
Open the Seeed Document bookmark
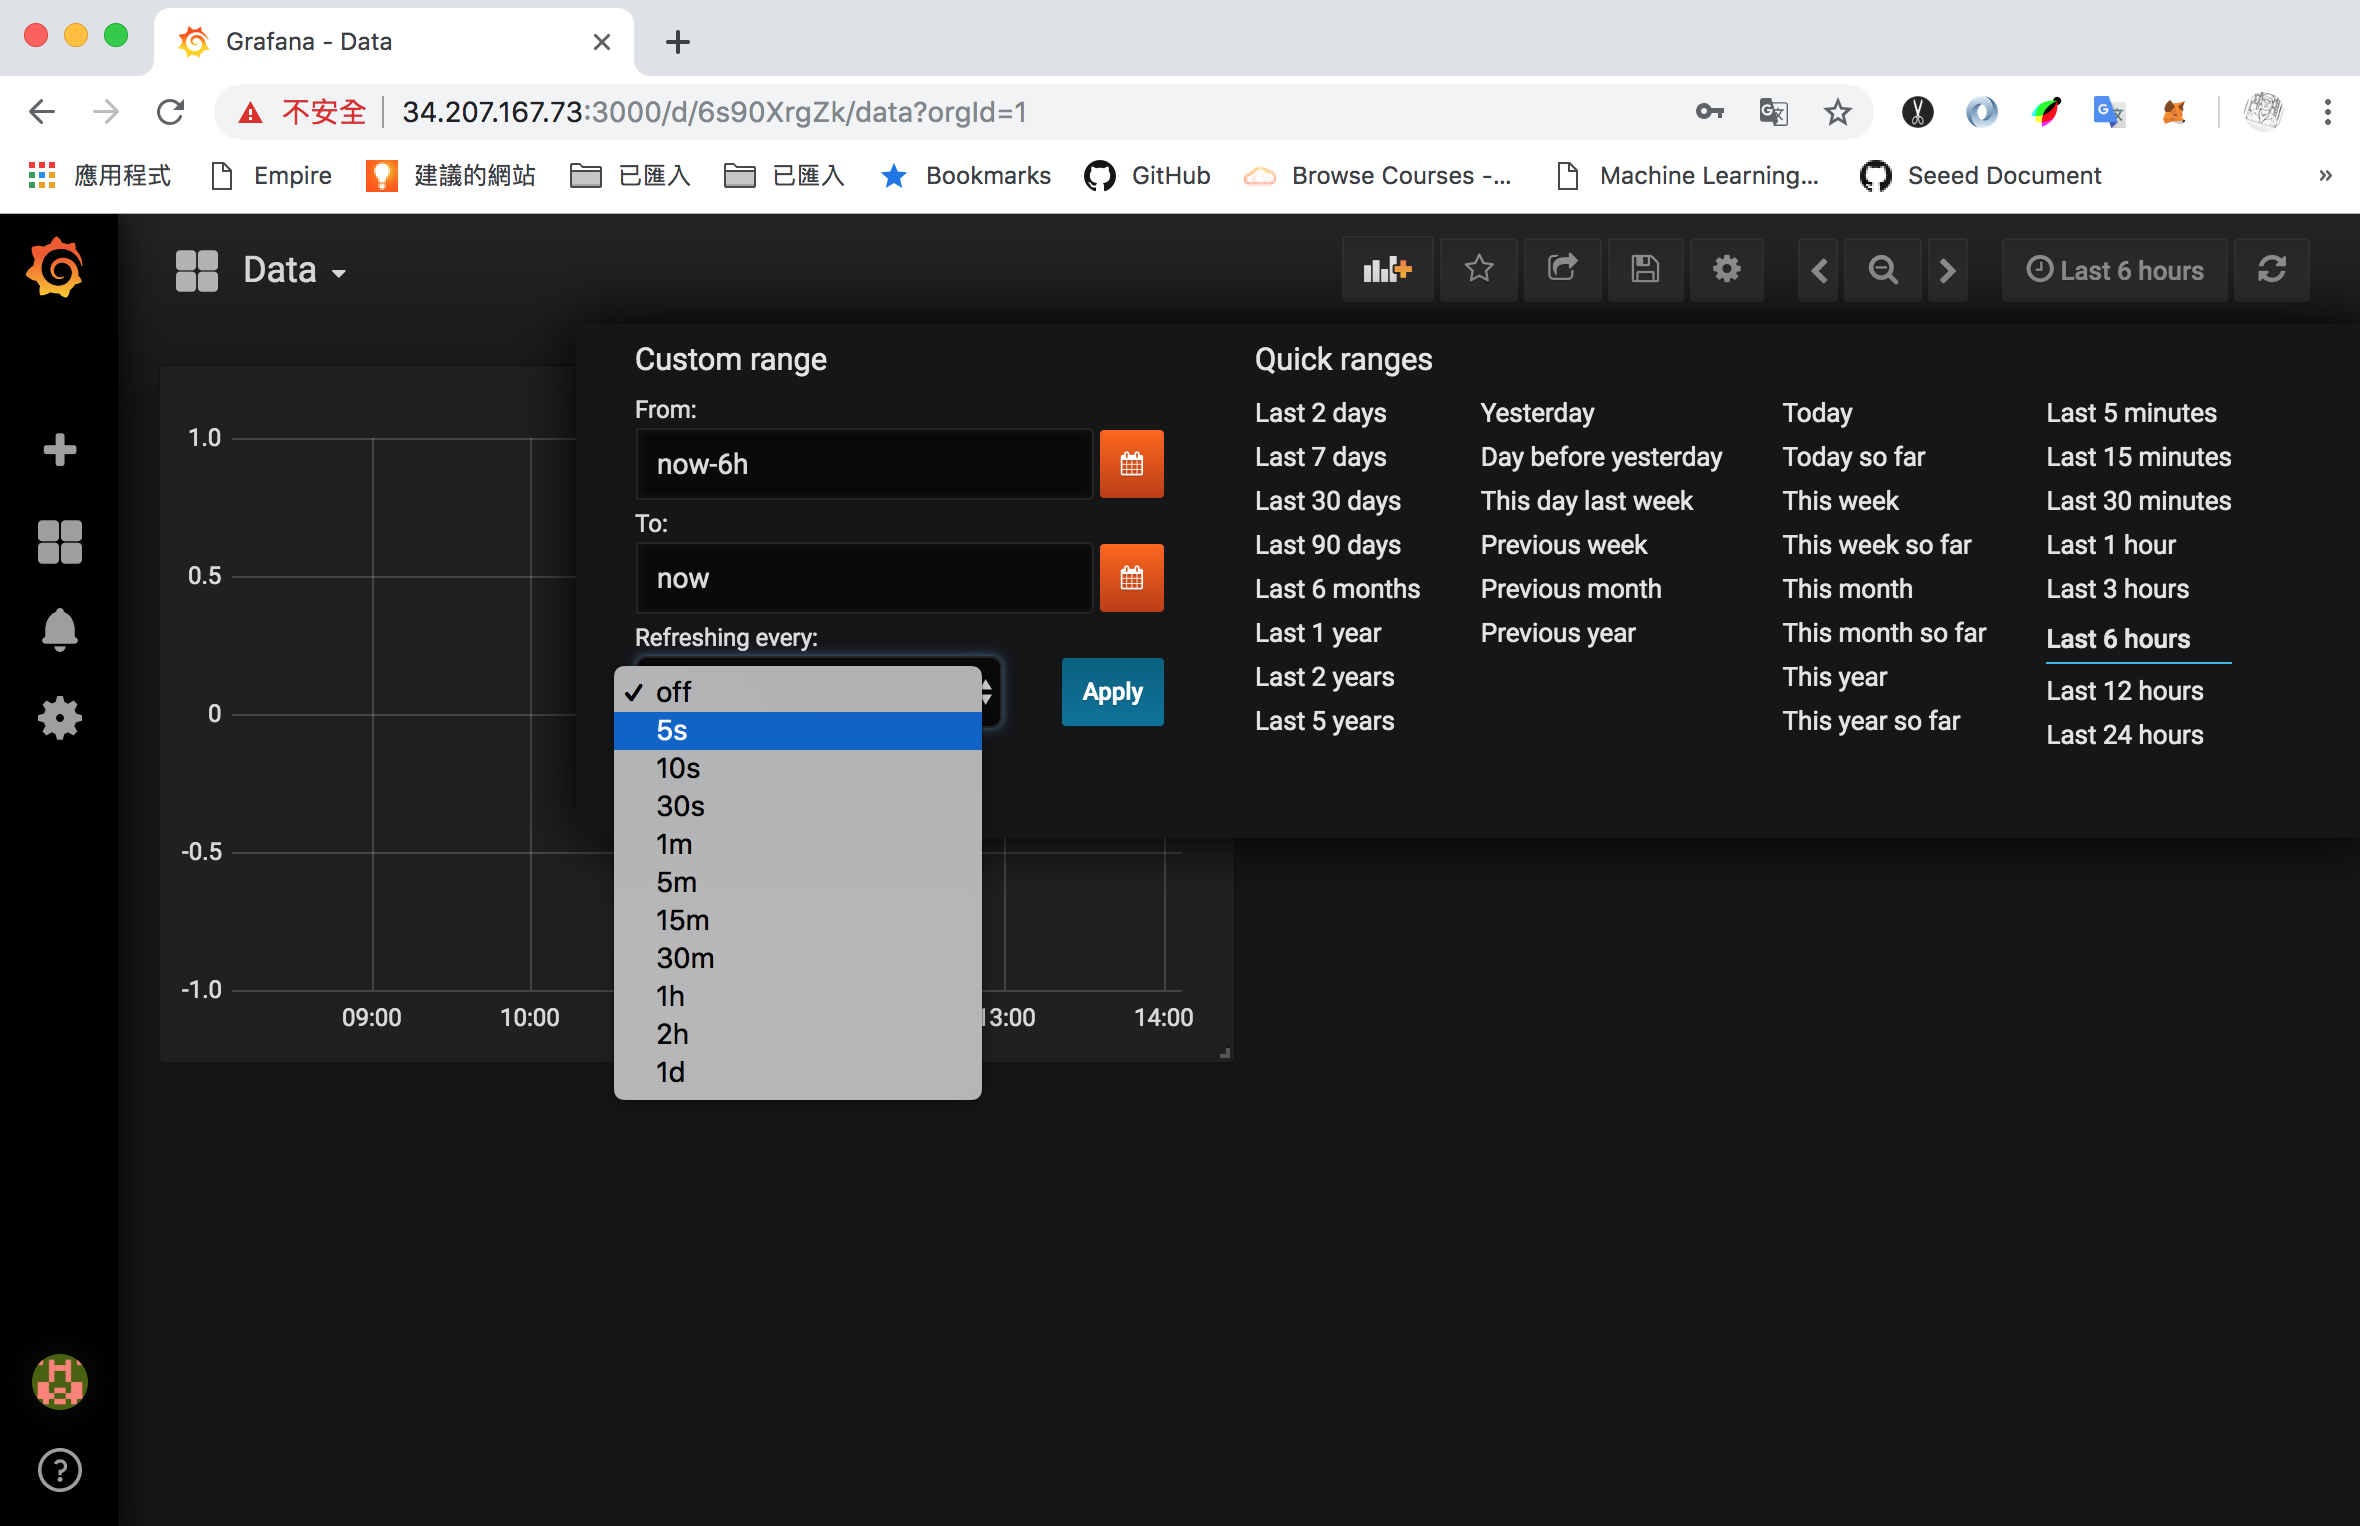click(1980, 176)
